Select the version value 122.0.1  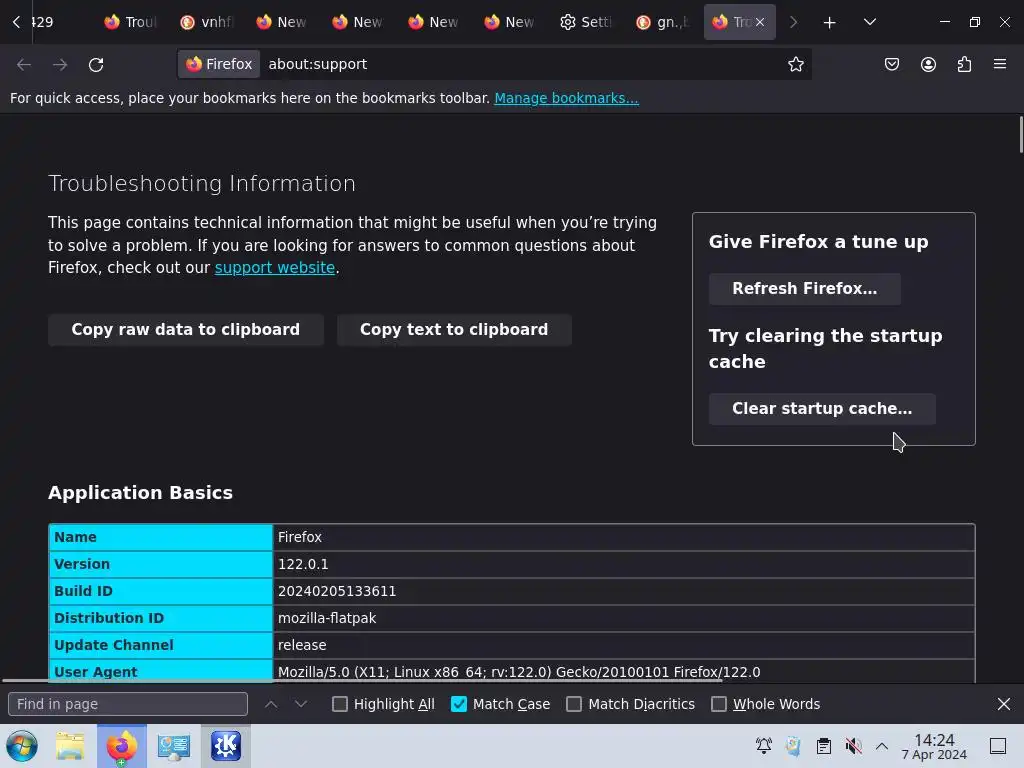click(303, 564)
